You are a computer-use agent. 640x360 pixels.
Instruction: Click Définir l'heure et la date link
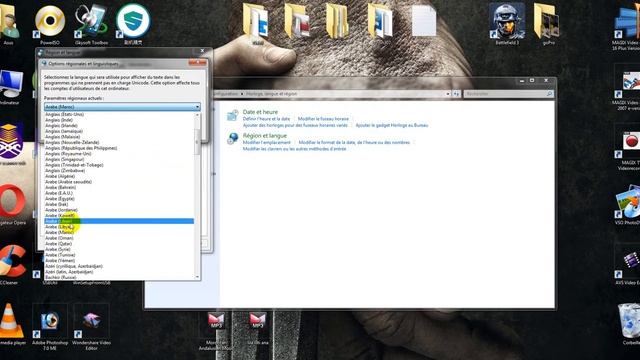[x=266, y=119]
